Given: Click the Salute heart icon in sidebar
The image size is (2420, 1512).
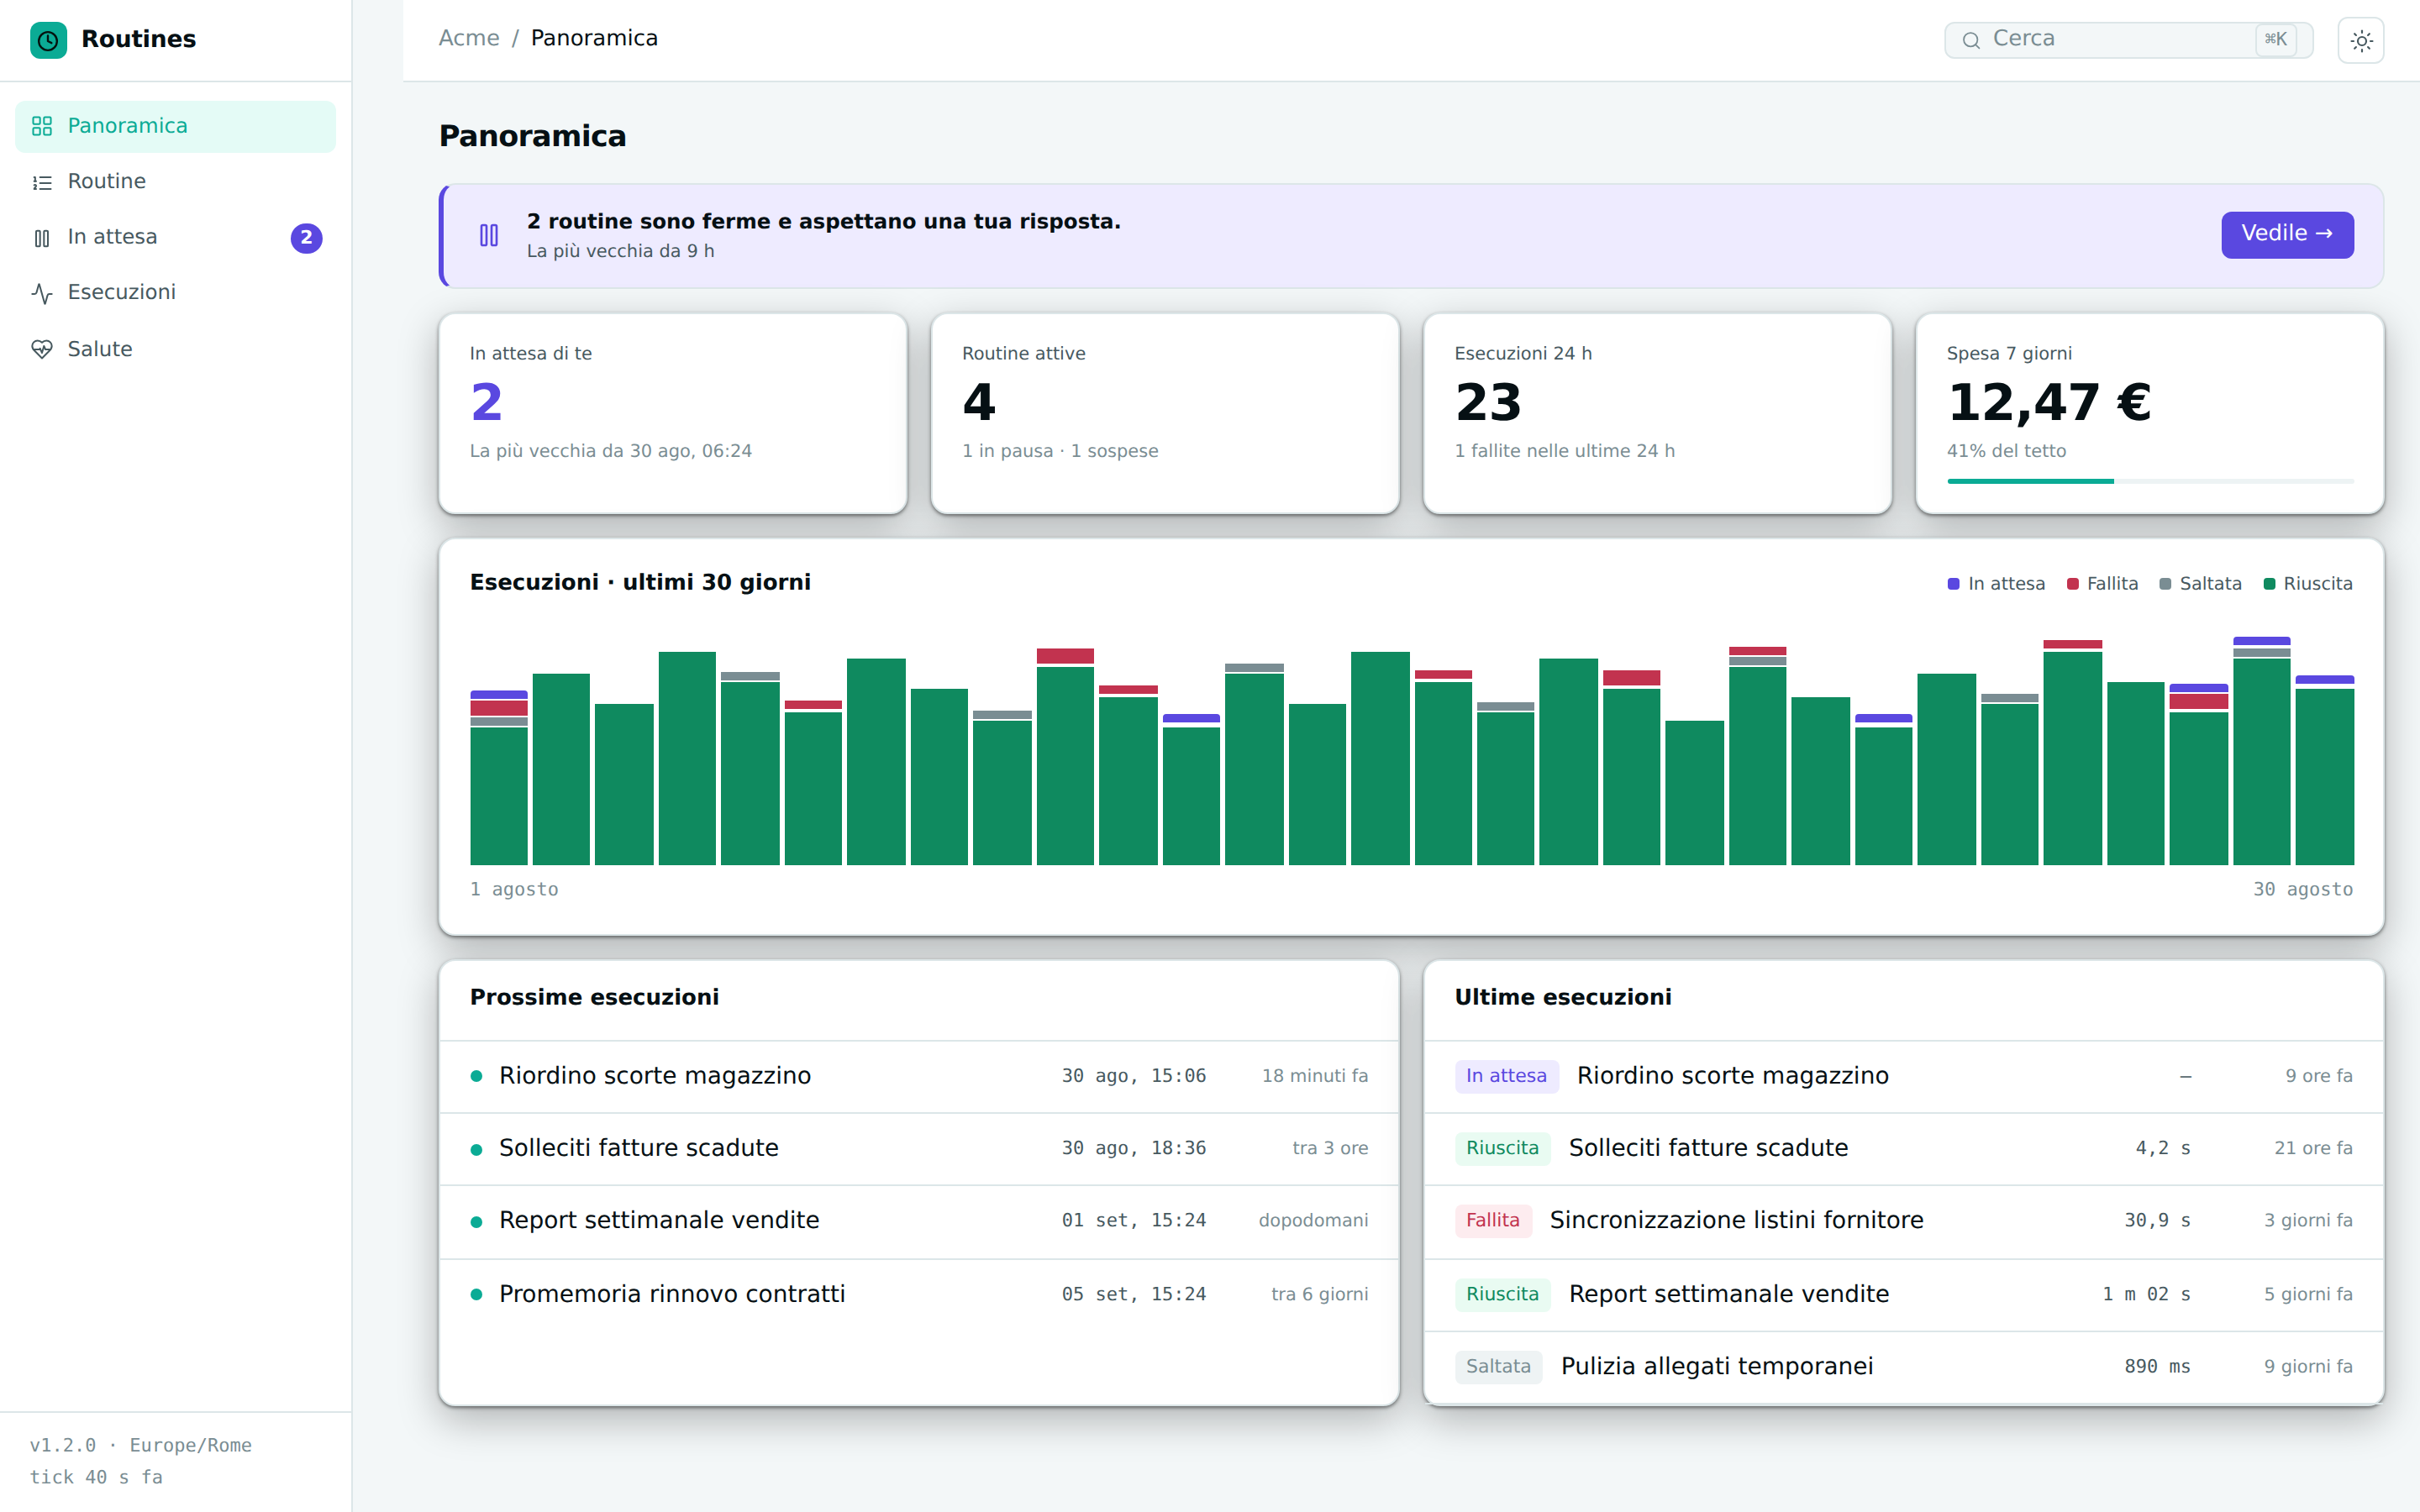Looking at the screenshot, I should tap(42, 349).
